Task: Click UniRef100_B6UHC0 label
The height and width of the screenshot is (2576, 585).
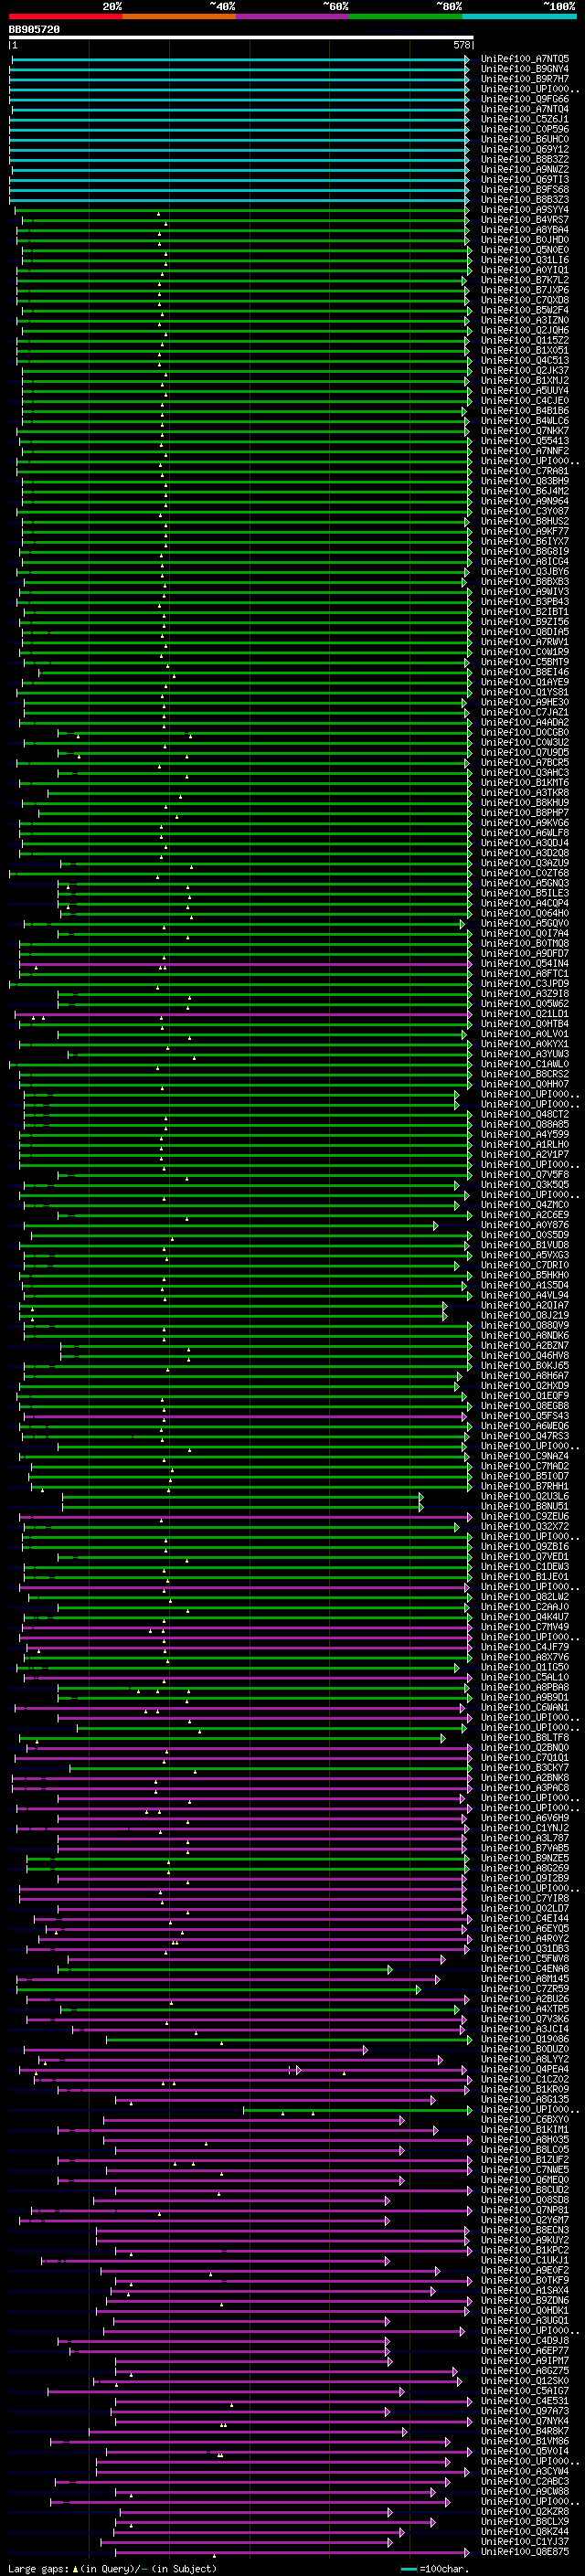Action: pyautogui.click(x=525, y=139)
